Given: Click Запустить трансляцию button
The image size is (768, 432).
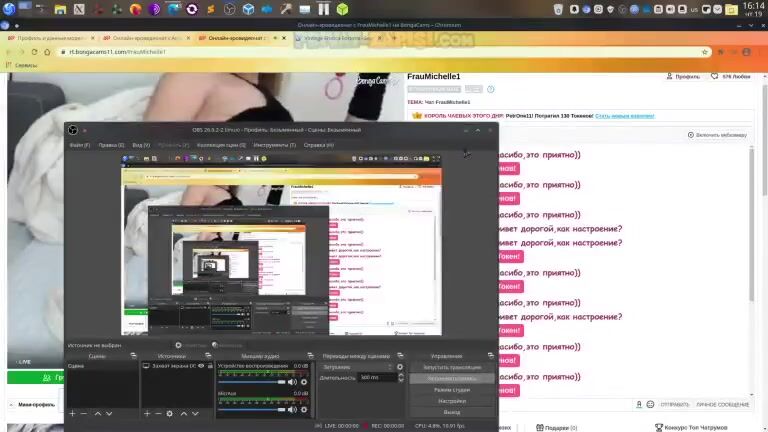Looking at the screenshot, I should [x=452, y=367].
